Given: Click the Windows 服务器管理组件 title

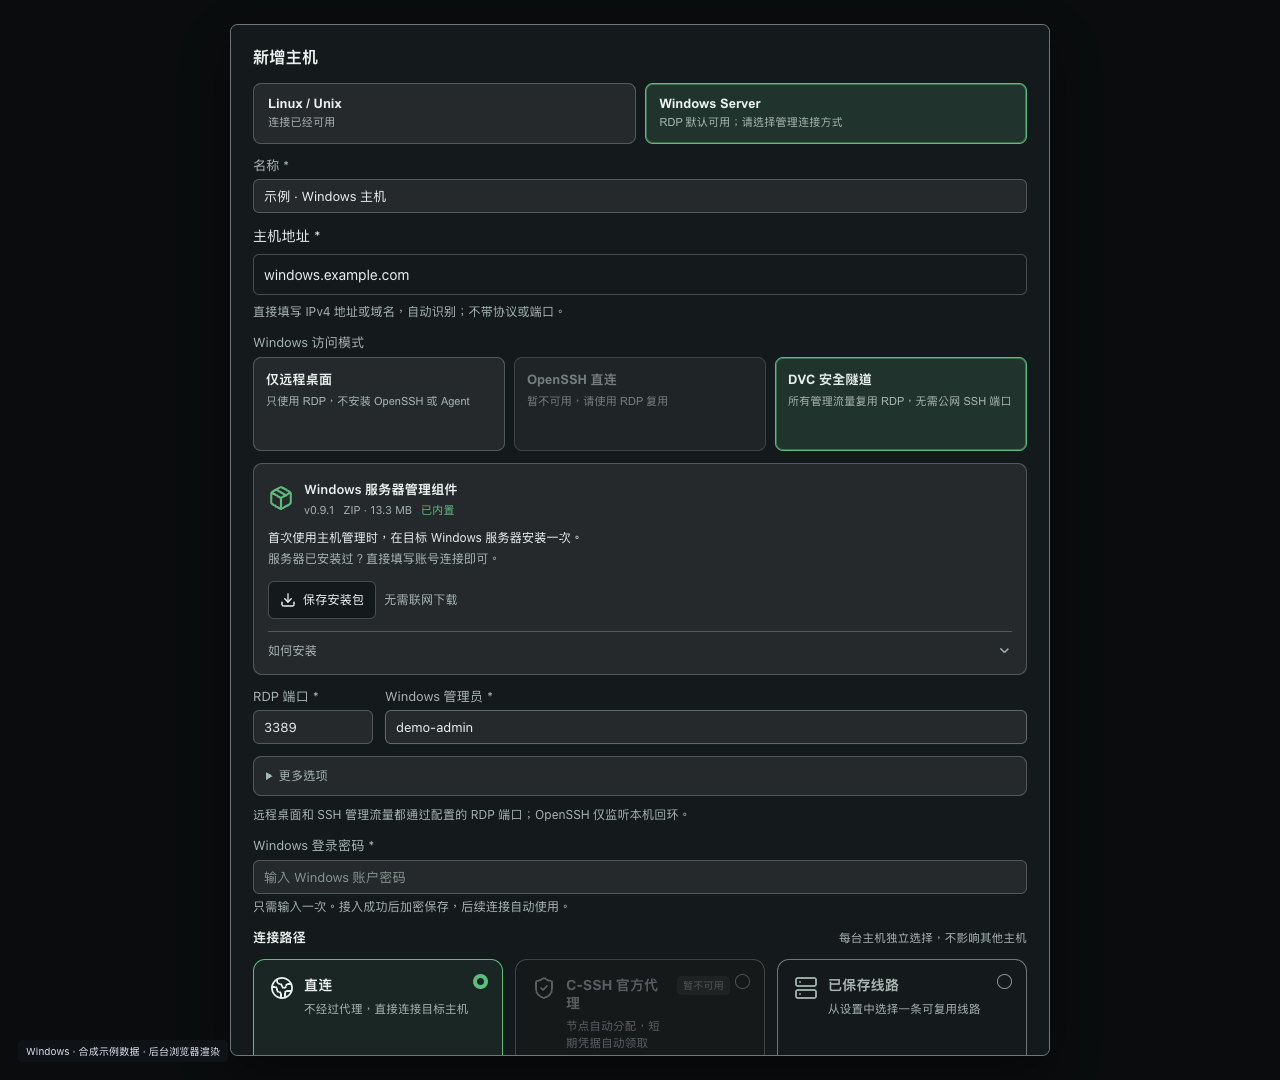Looking at the screenshot, I should click(380, 490).
